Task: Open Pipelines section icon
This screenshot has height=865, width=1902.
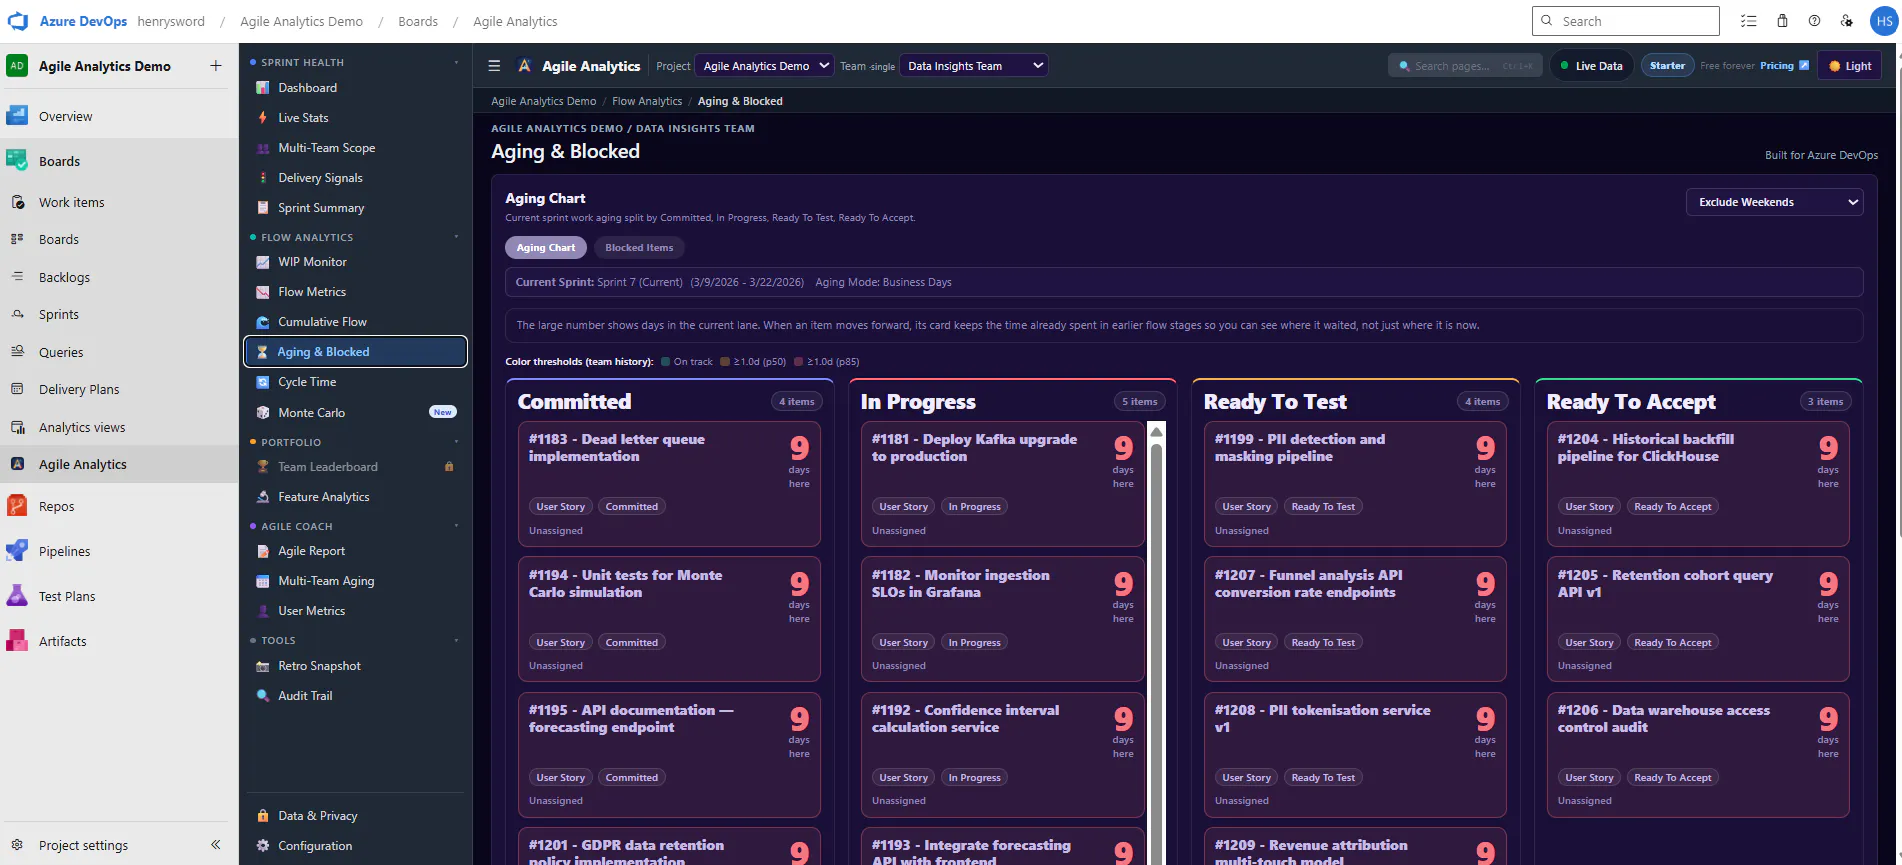Action: (17, 551)
